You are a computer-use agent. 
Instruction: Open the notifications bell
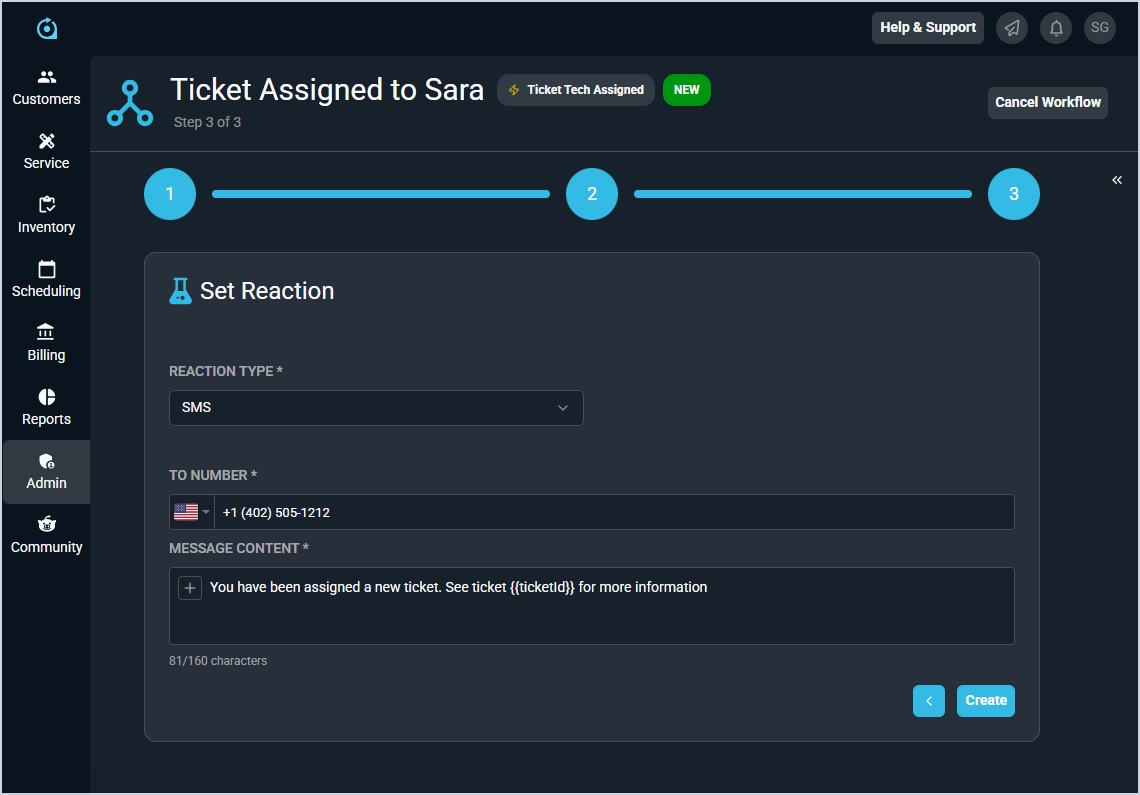coord(1056,28)
